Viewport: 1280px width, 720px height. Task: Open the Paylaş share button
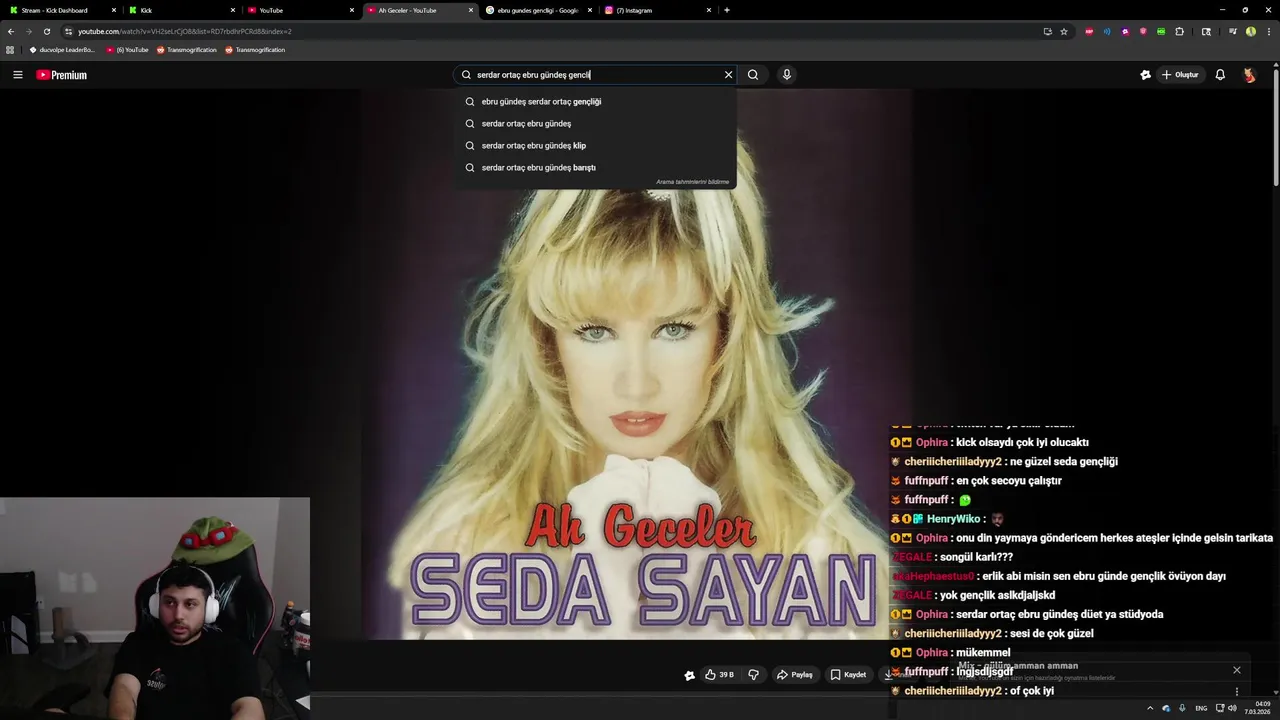[795, 675]
